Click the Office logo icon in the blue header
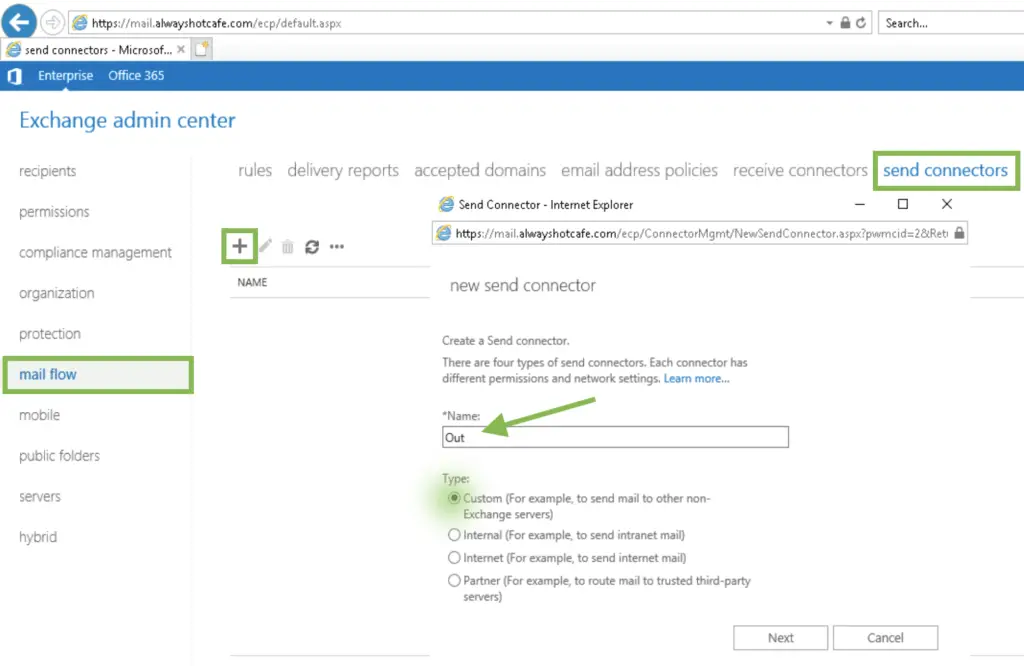1024x666 pixels. (14, 76)
